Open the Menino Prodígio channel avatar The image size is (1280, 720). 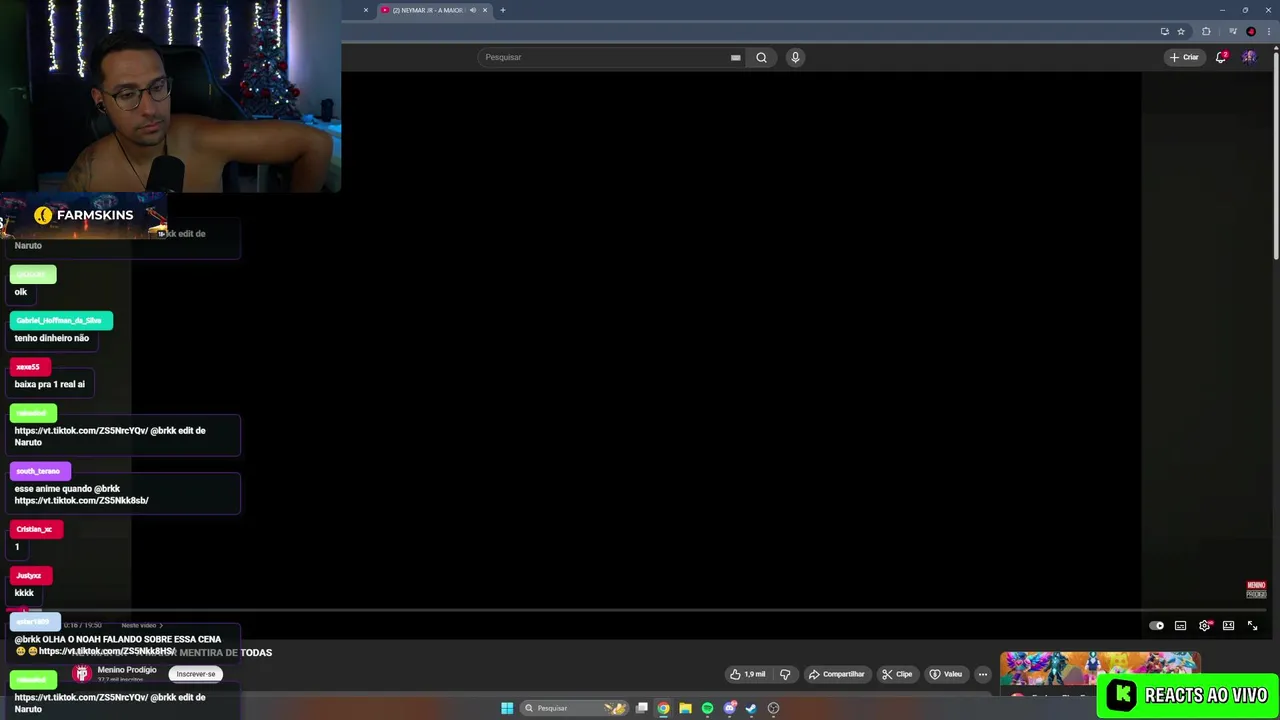(82, 673)
